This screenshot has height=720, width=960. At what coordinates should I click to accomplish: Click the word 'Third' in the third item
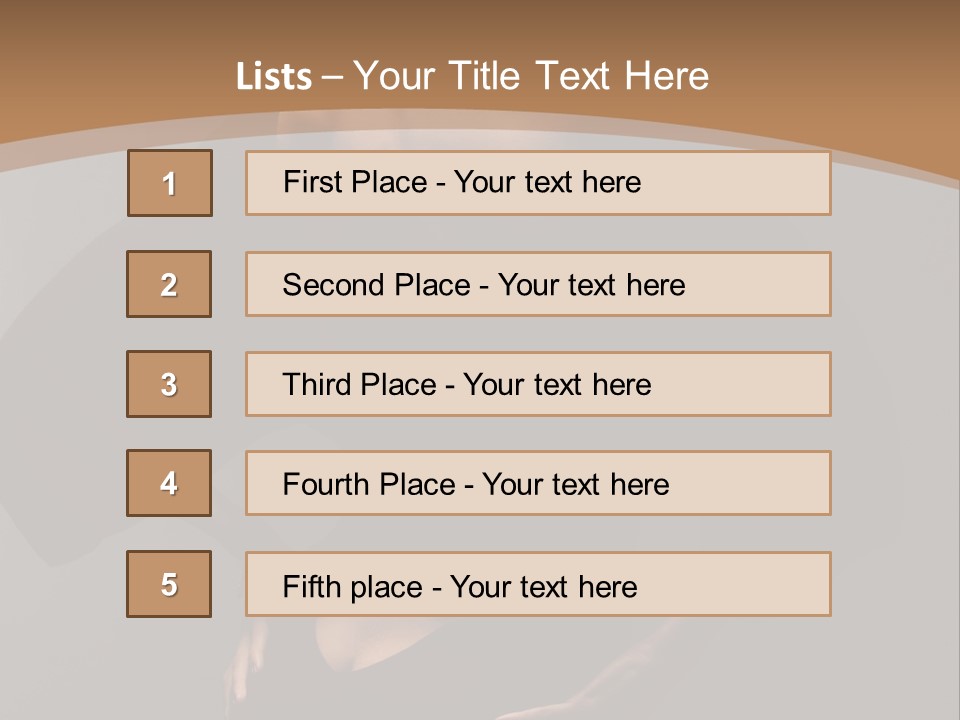click(317, 385)
